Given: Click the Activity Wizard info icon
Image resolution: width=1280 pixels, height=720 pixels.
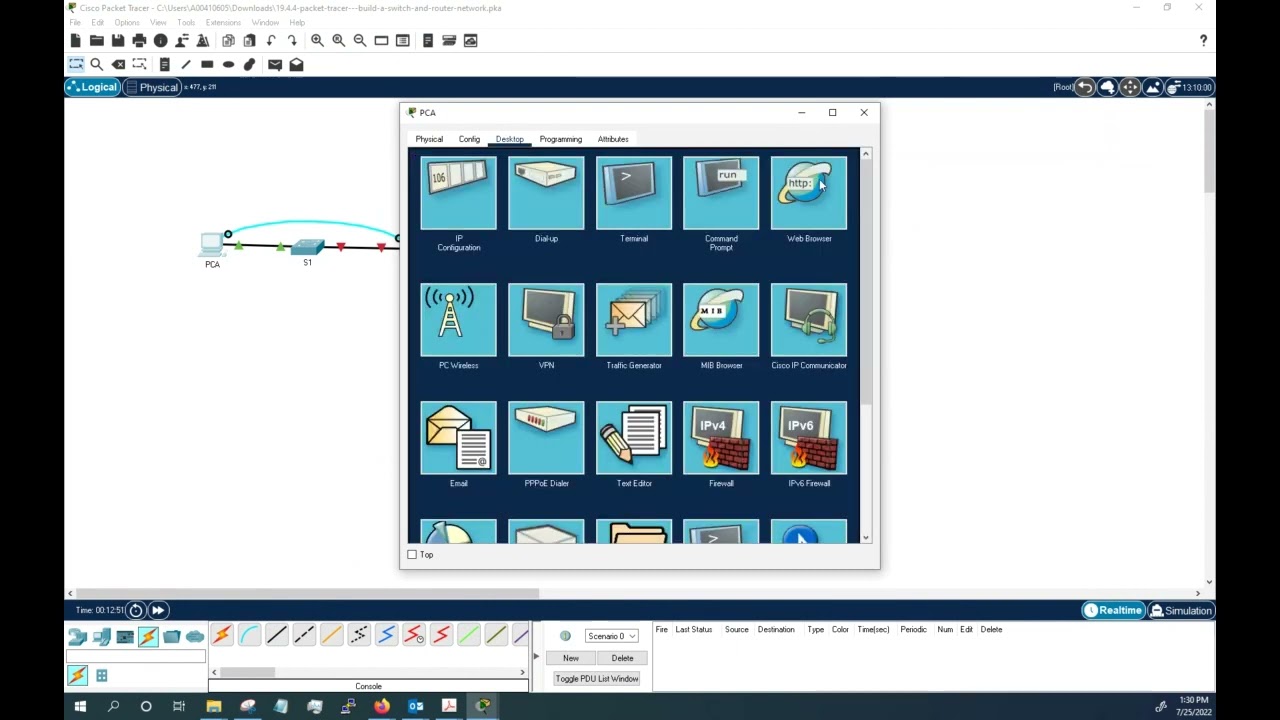Looking at the screenshot, I should [160, 40].
